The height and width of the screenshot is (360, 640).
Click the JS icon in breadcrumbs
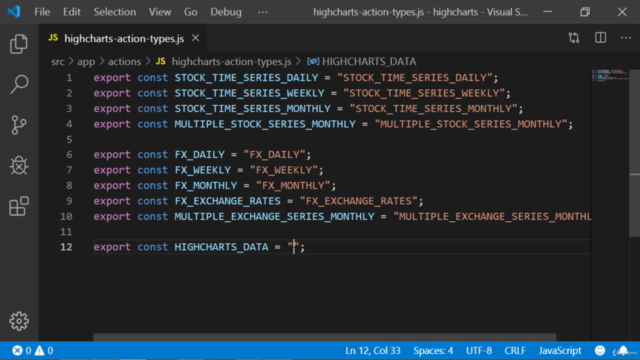[161, 62]
